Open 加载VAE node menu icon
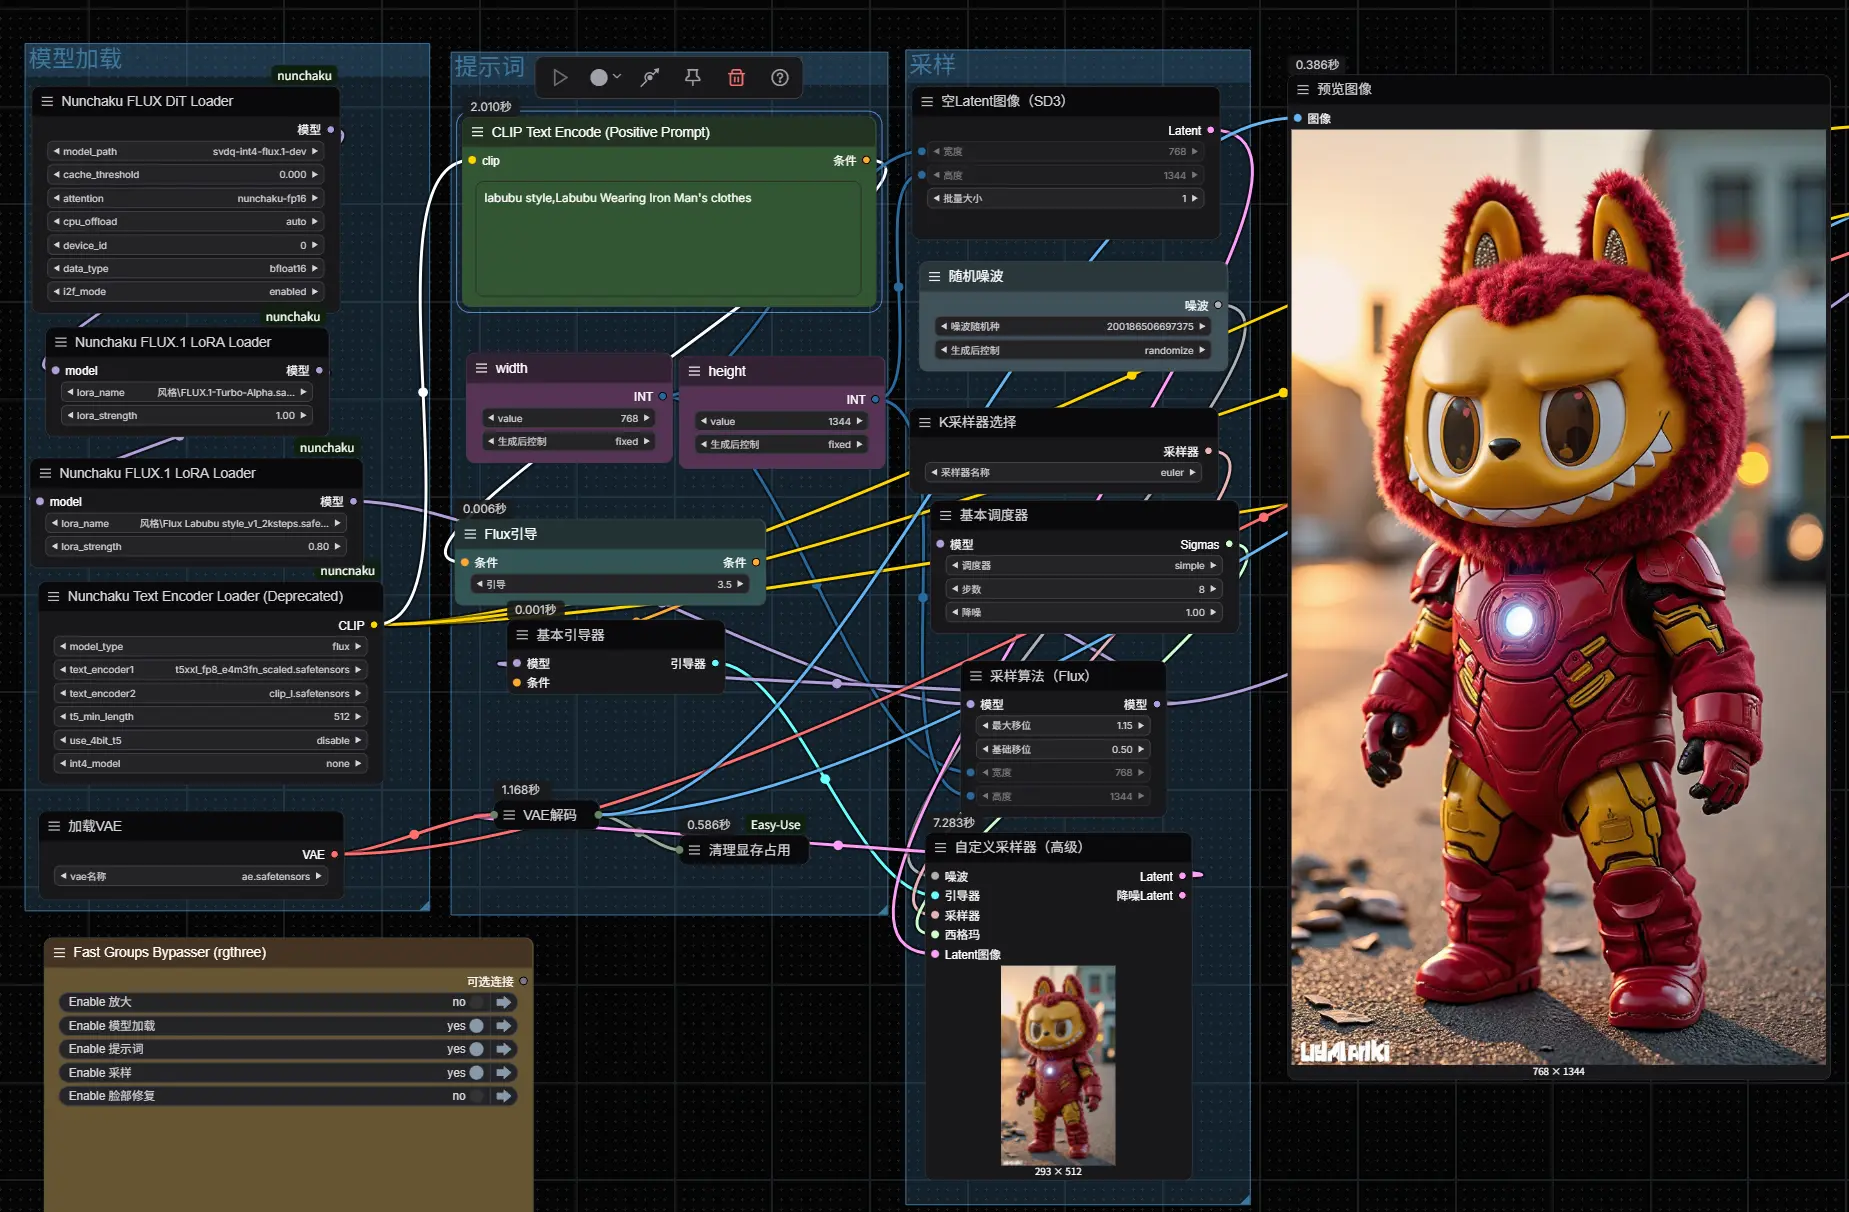 coord(54,826)
